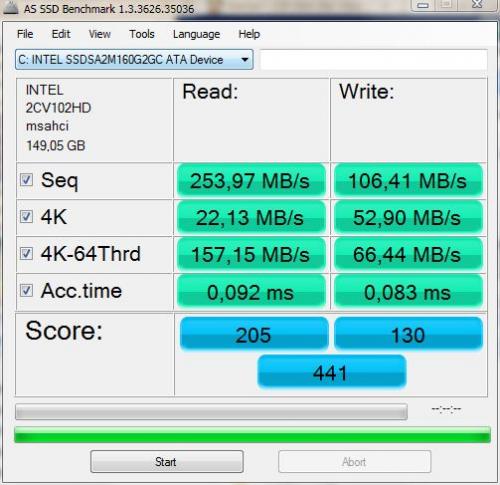This screenshot has width=500, height=485.
Task: Expand the drive selection dropdown arrow
Action: click(245, 60)
